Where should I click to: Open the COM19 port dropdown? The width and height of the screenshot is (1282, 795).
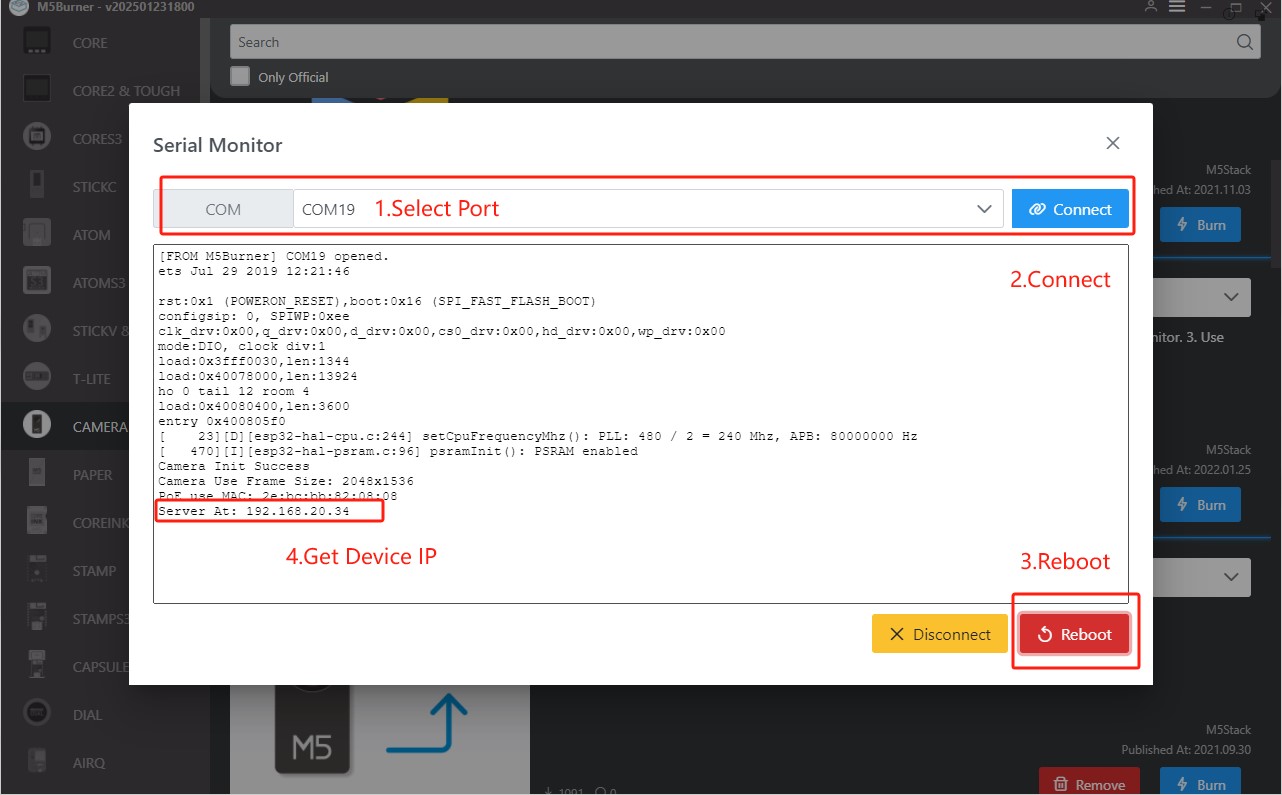coord(648,209)
